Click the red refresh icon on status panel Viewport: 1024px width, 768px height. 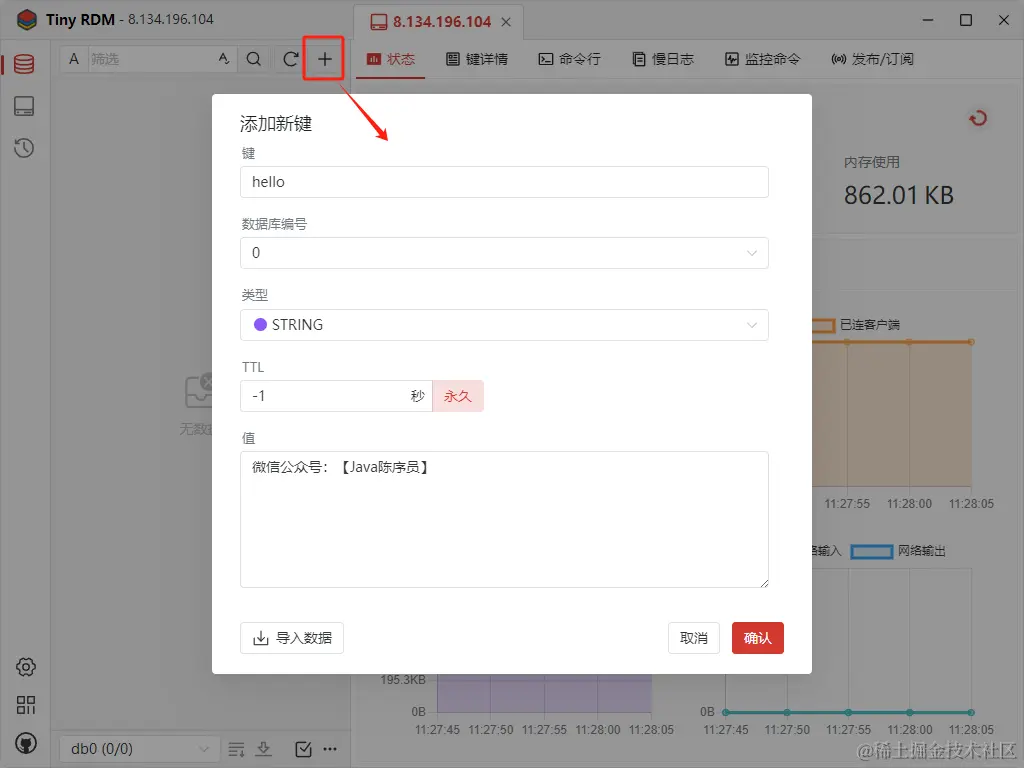click(x=978, y=118)
